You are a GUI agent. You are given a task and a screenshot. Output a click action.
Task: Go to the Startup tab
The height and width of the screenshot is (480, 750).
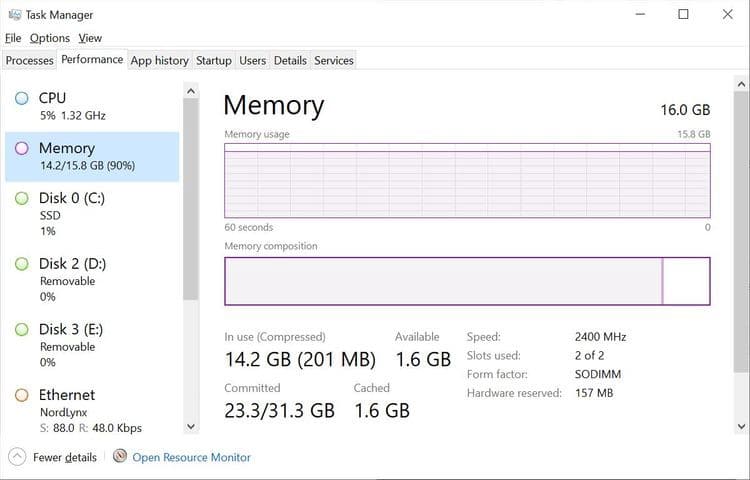(x=213, y=61)
